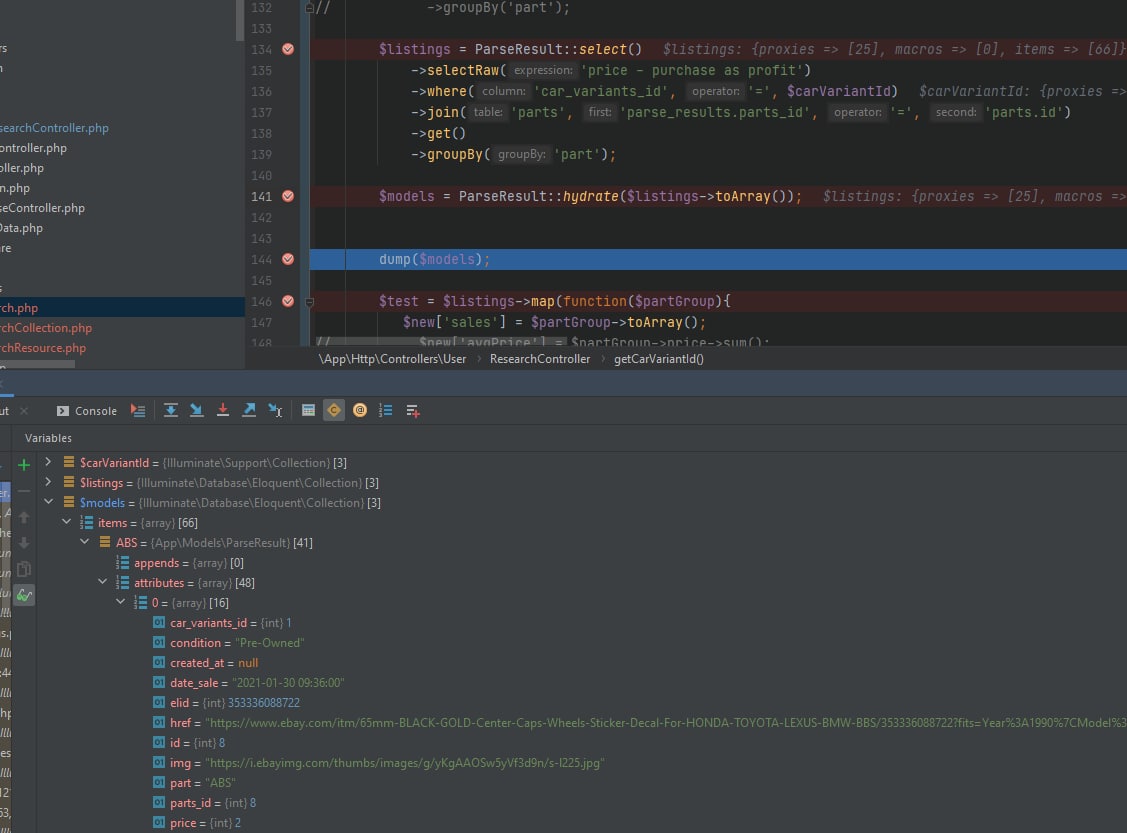
Task: Toggle breakpoint on line 144
Action: tap(288, 259)
